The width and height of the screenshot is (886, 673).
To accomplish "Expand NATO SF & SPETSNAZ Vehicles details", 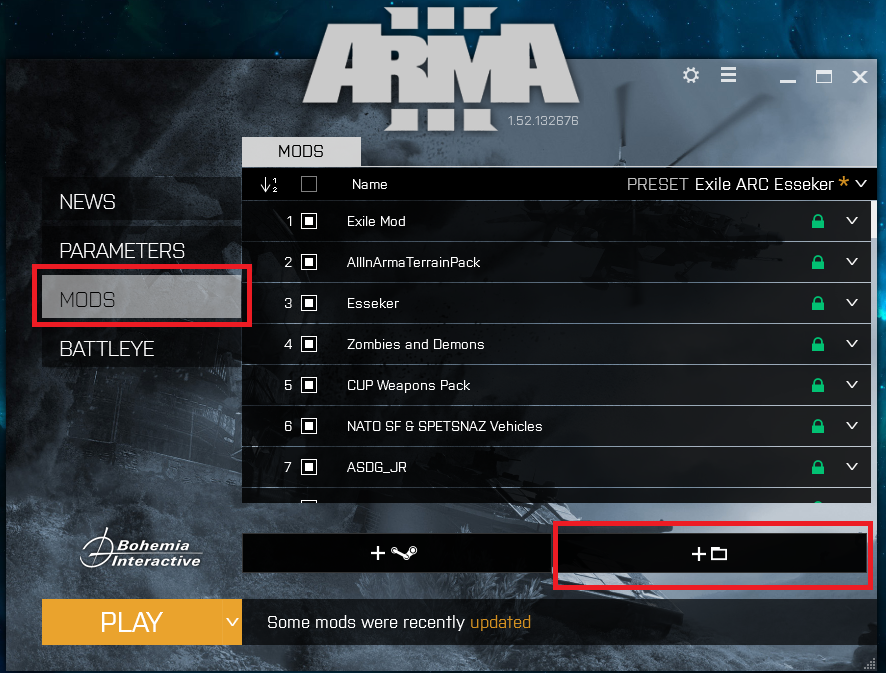I will click(852, 425).
